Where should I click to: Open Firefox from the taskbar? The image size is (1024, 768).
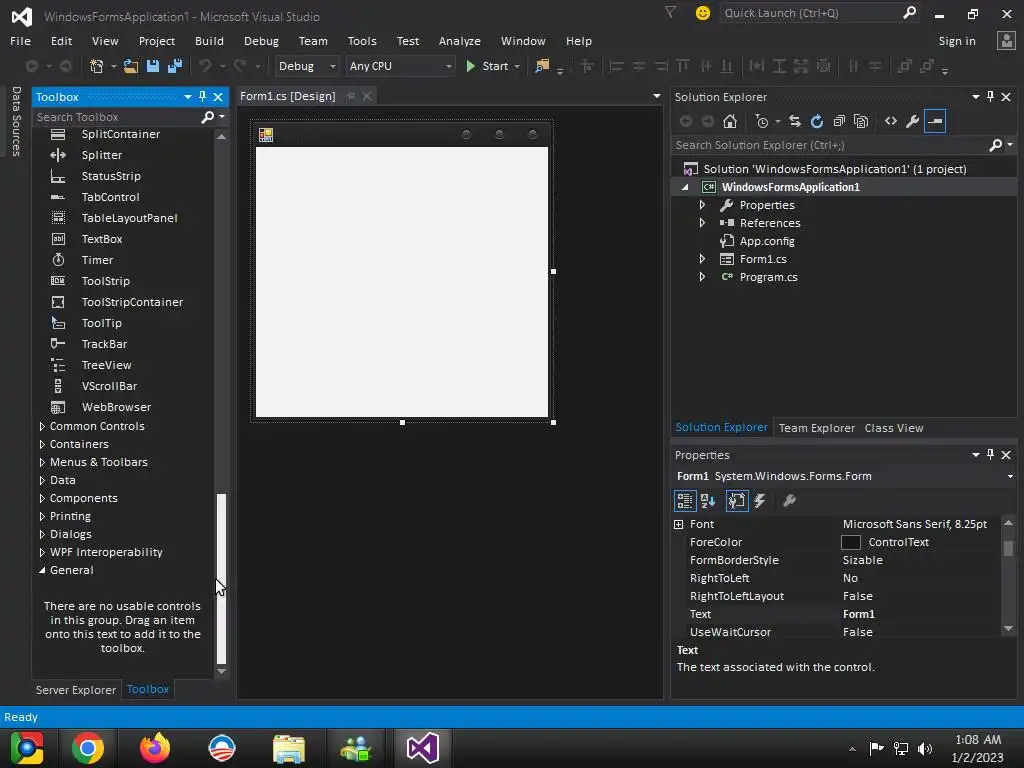[x=155, y=748]
